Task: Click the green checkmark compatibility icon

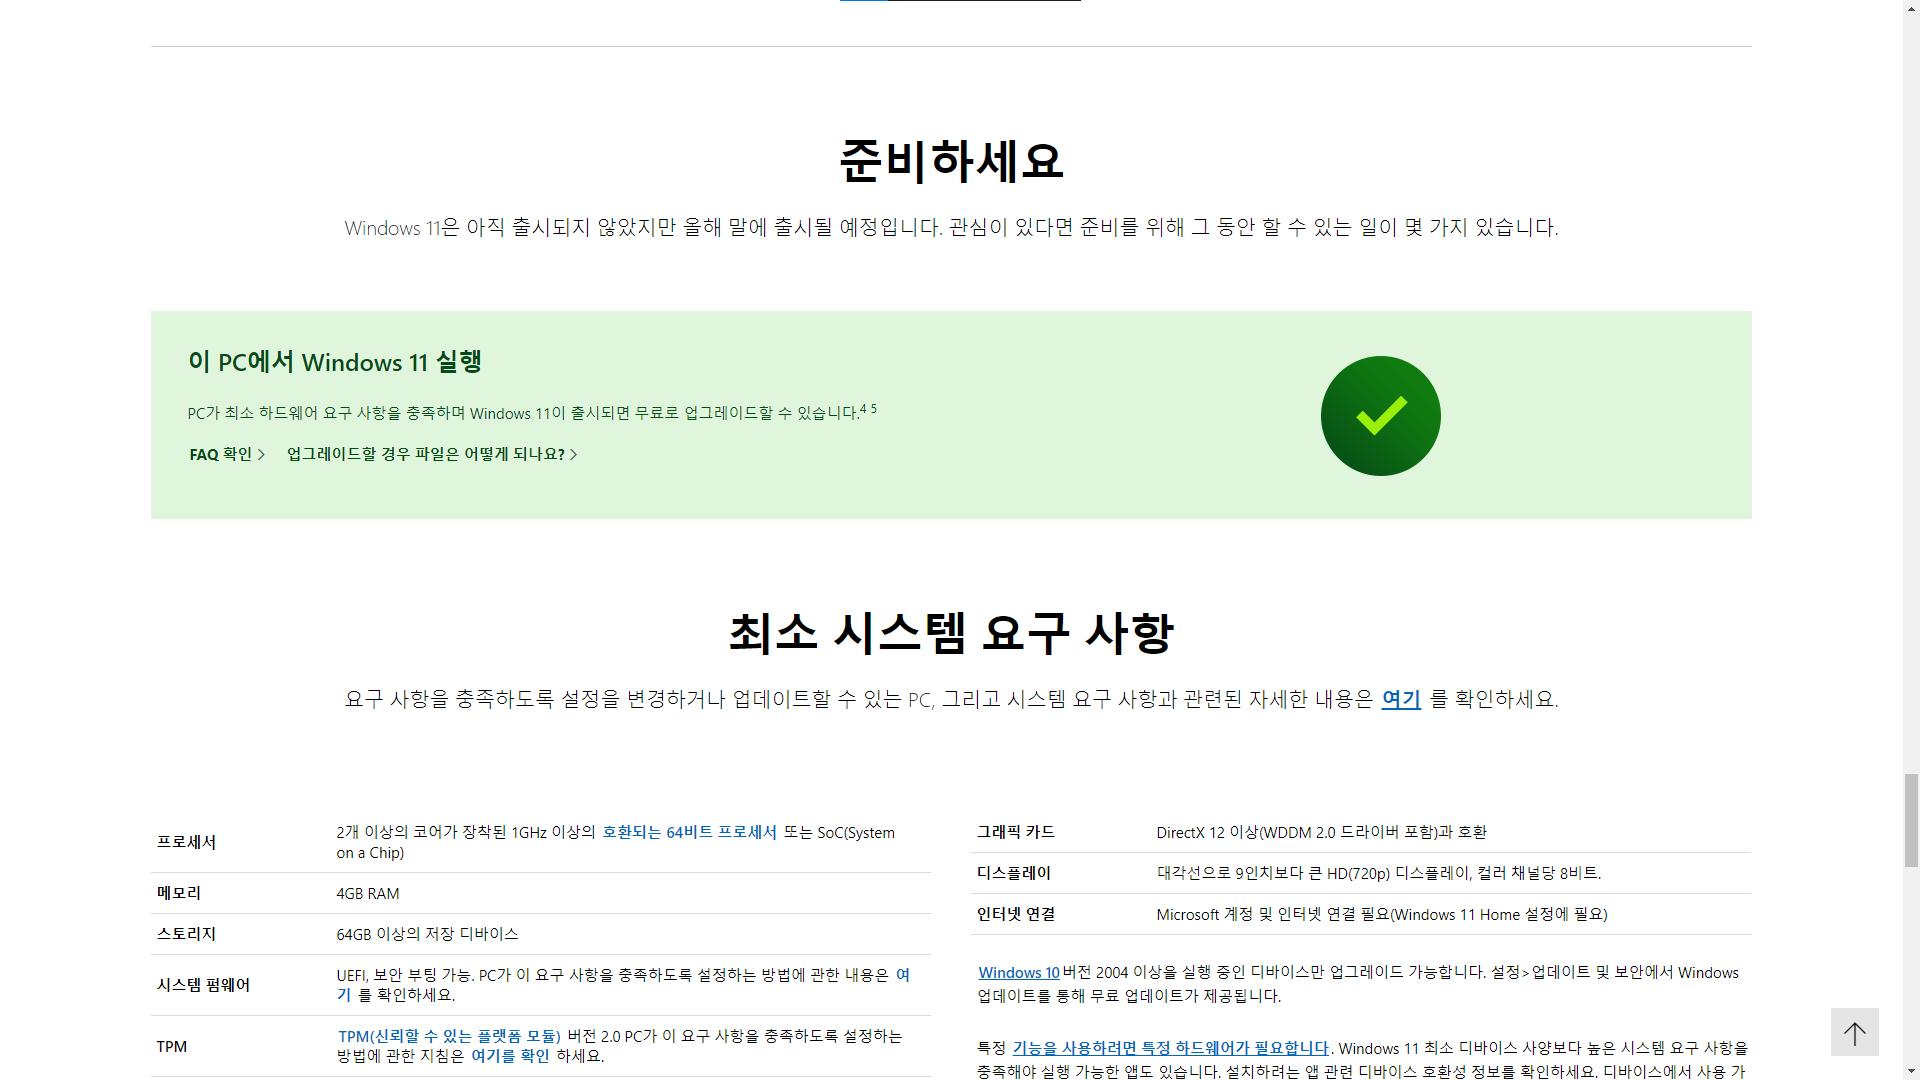Action: (1380, 416)
